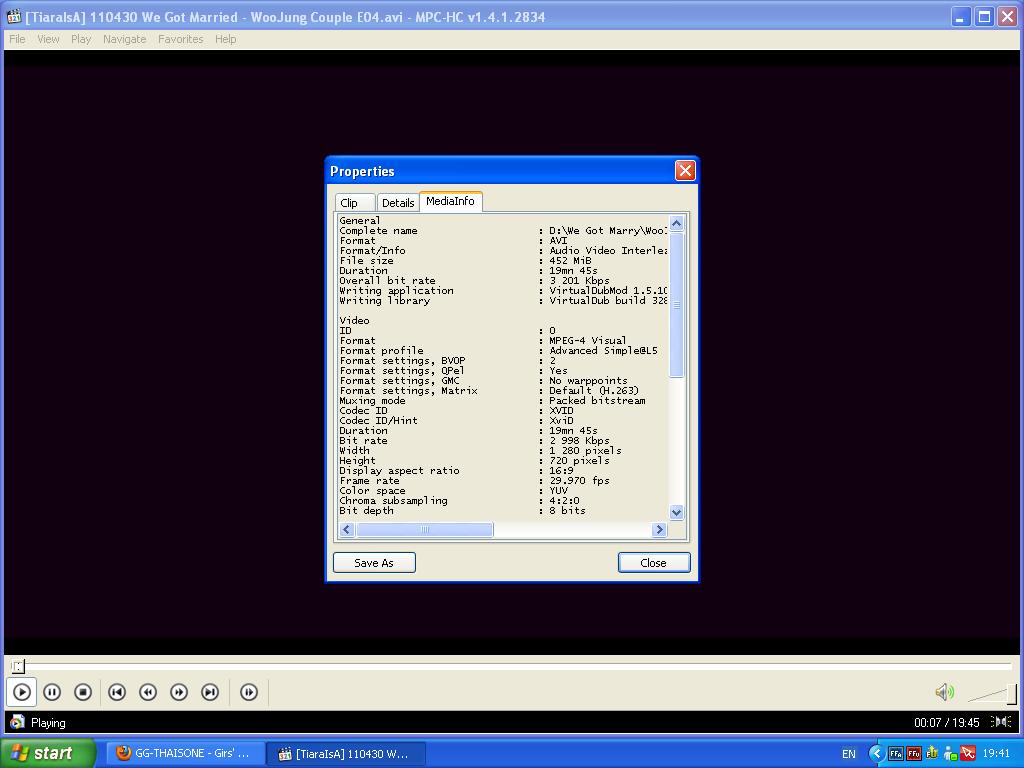Click the '16:9' display aspect ratio value
The image size is (1024, 768).
coord(562,471)
